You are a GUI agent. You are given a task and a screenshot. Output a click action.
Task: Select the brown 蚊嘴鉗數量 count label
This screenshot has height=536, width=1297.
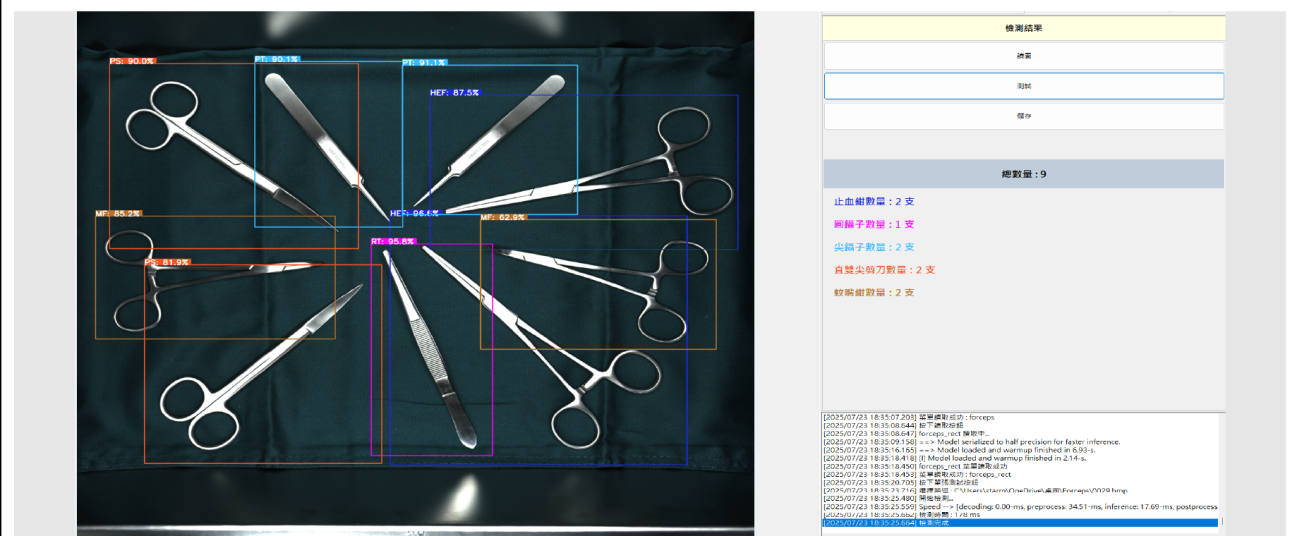(874, 293)
